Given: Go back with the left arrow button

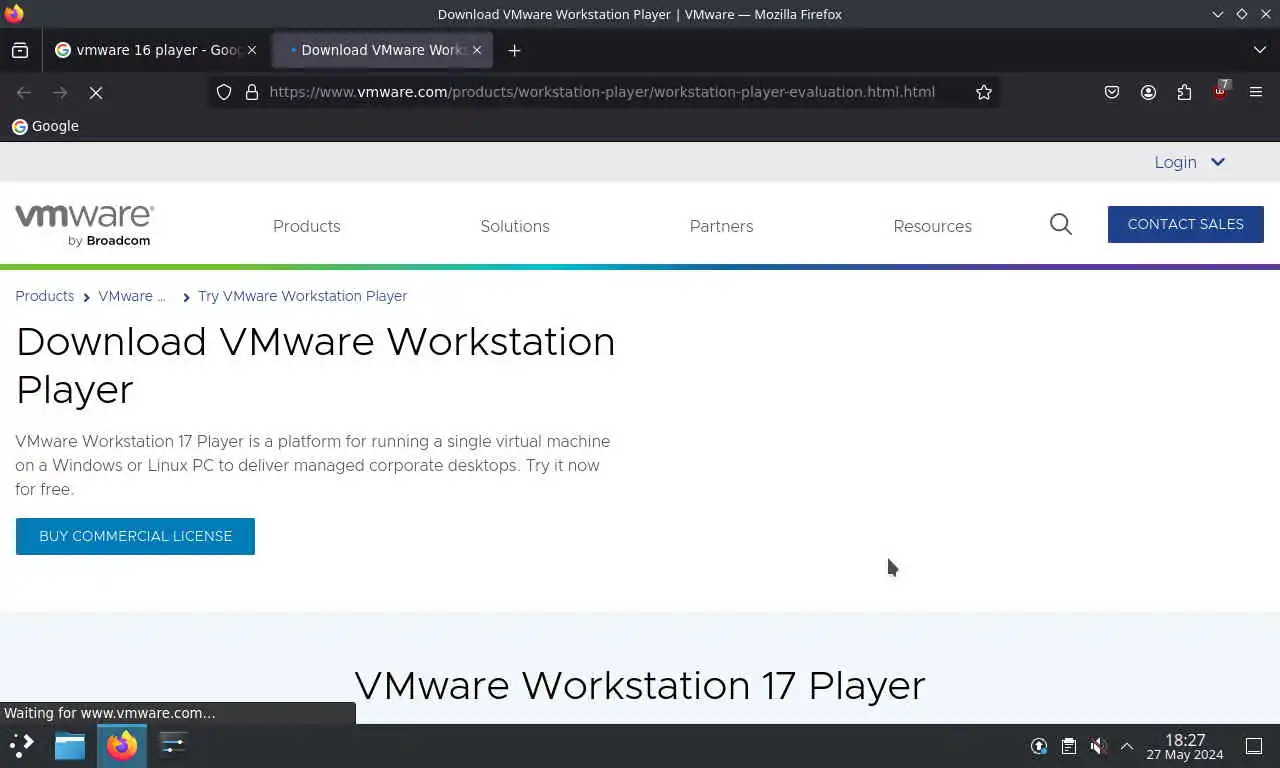Looking at the screenshot, I should [x=24, y=92].
